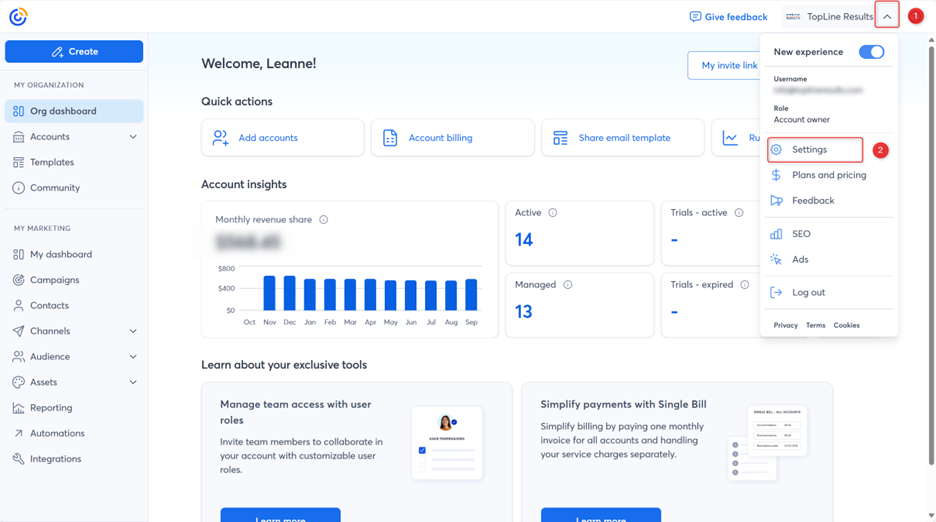Expand the Channels sidebar menu
Image resolution: width=936 pixels, height=522 pixels.
click(x=133, y=331)
